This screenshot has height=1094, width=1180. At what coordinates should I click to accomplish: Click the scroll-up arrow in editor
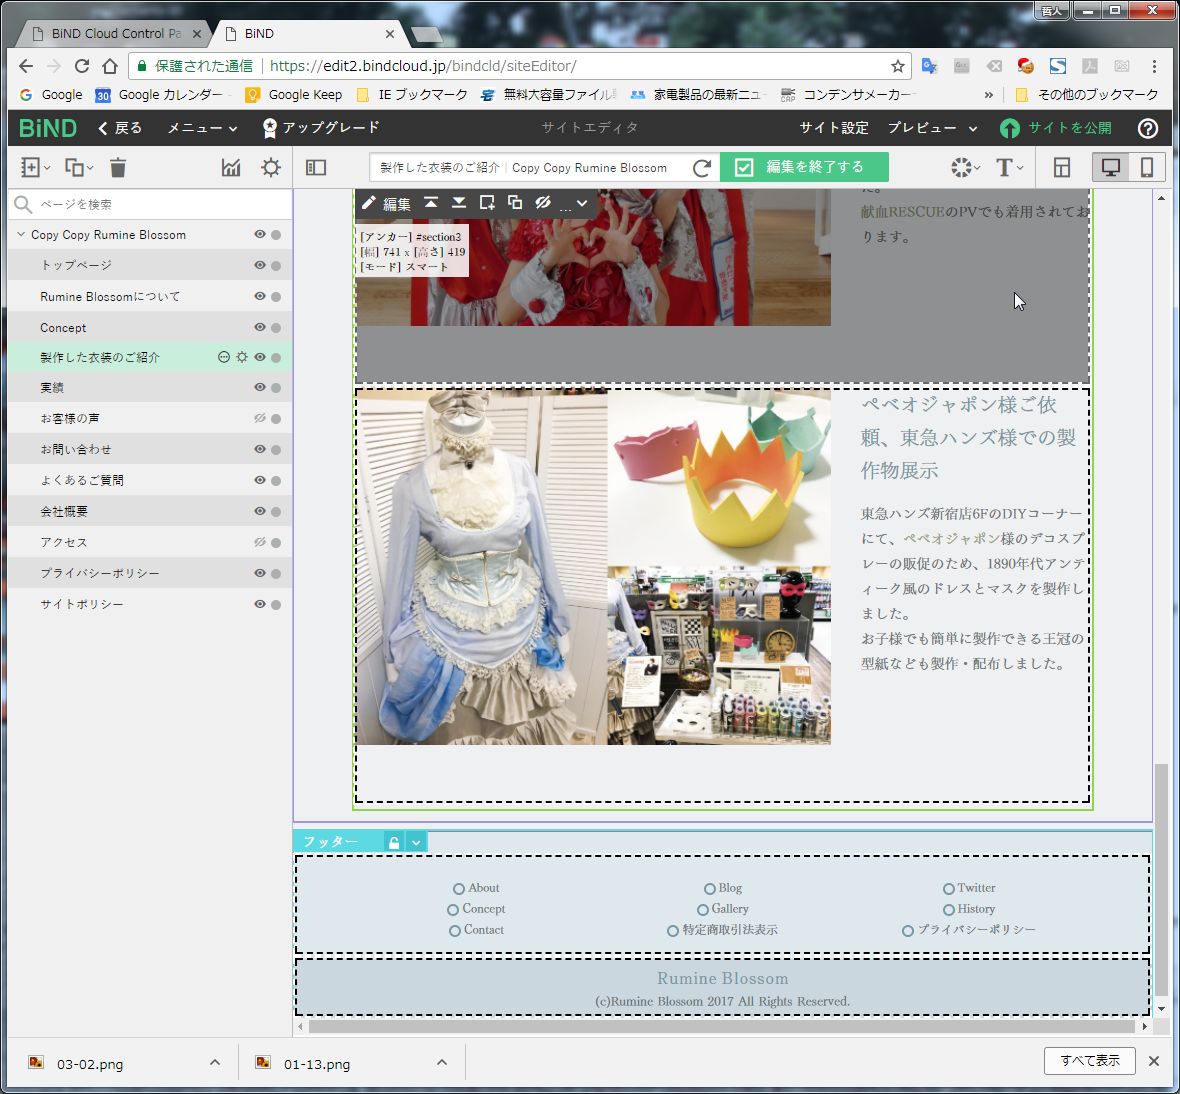coord(1161,198)
